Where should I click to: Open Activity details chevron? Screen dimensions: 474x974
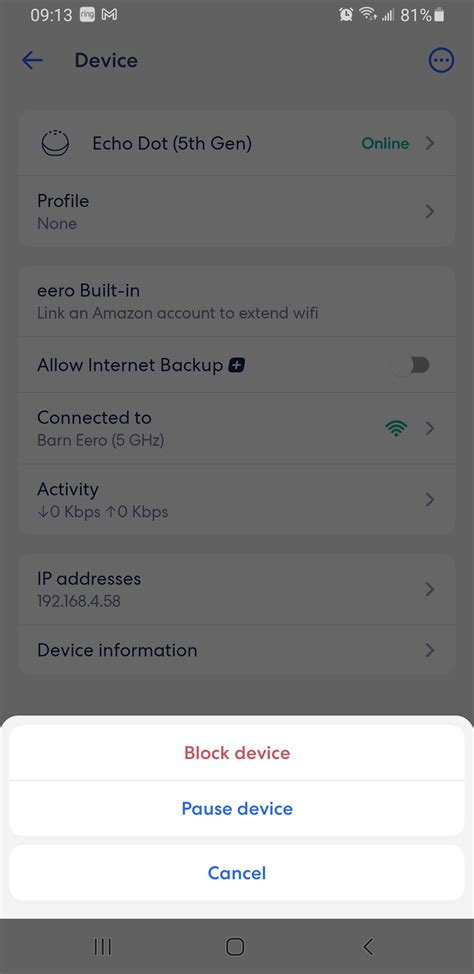[x=429, y=499]
